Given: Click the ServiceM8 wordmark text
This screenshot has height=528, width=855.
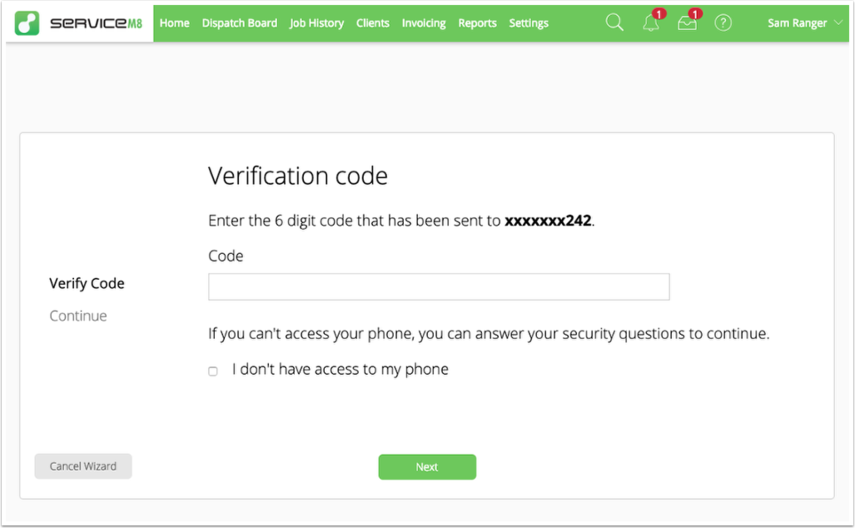Looking at the screenshot, I should (x=96, y=23).
